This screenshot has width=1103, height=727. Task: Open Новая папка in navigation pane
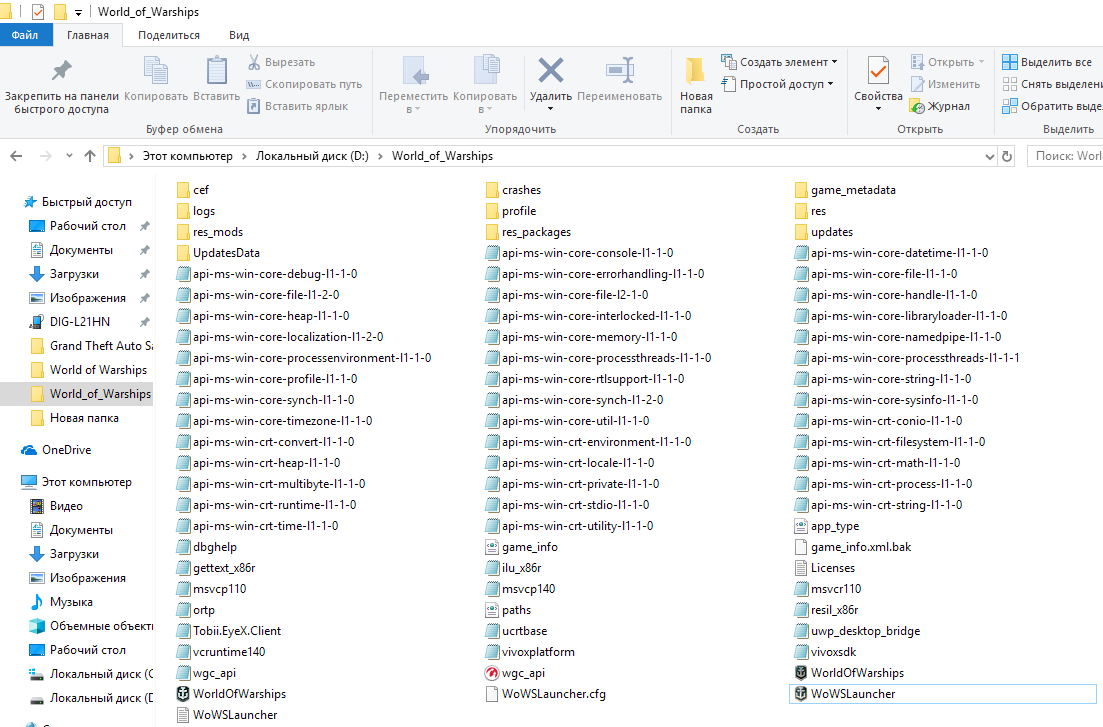click(75, 417)
